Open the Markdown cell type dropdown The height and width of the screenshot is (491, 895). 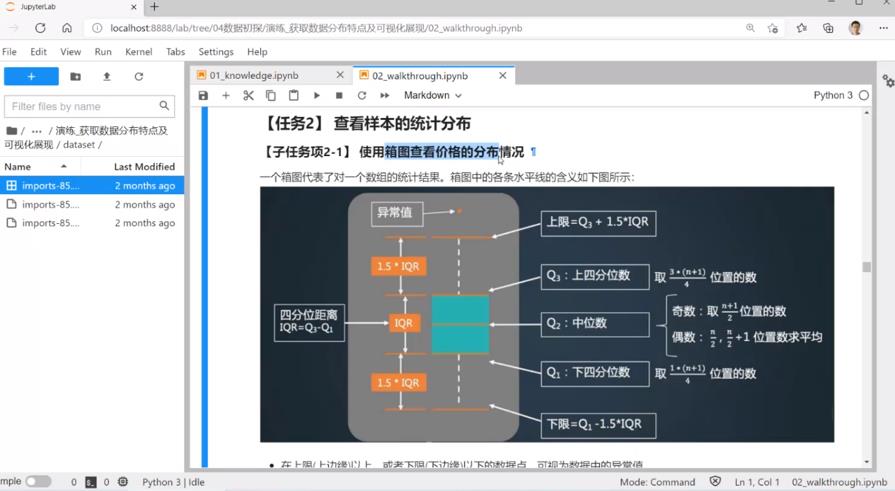[x=432, y=96]
